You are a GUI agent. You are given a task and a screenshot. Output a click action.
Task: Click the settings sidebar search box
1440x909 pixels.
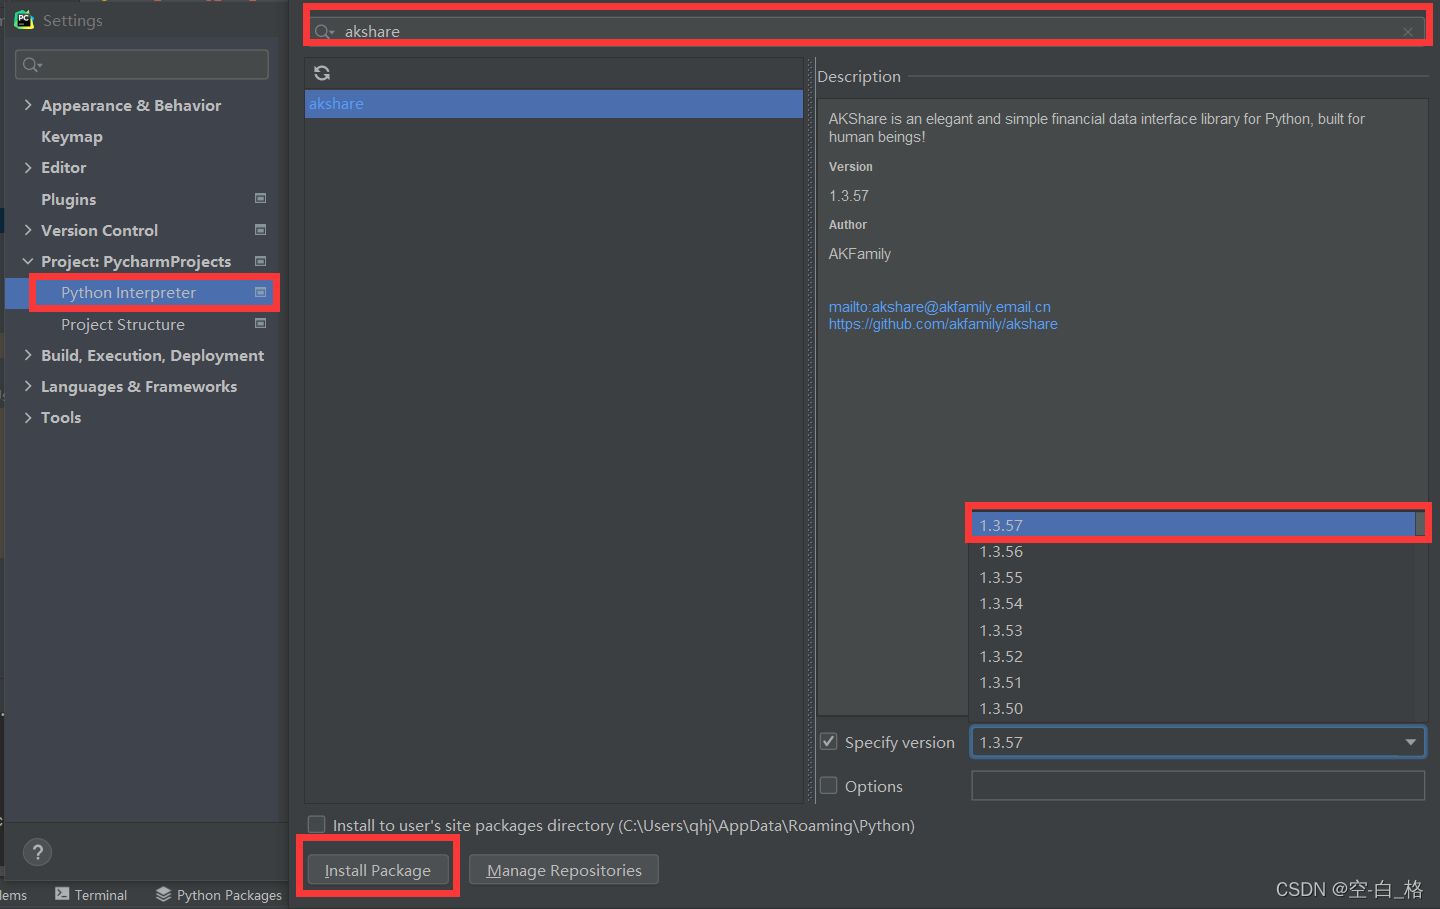[x=142, y=65]
